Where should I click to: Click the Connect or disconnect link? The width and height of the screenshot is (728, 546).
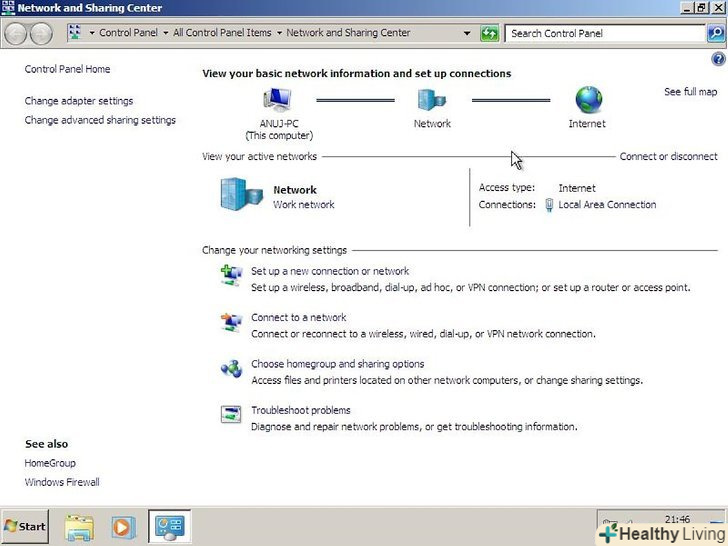pos(669,156)
